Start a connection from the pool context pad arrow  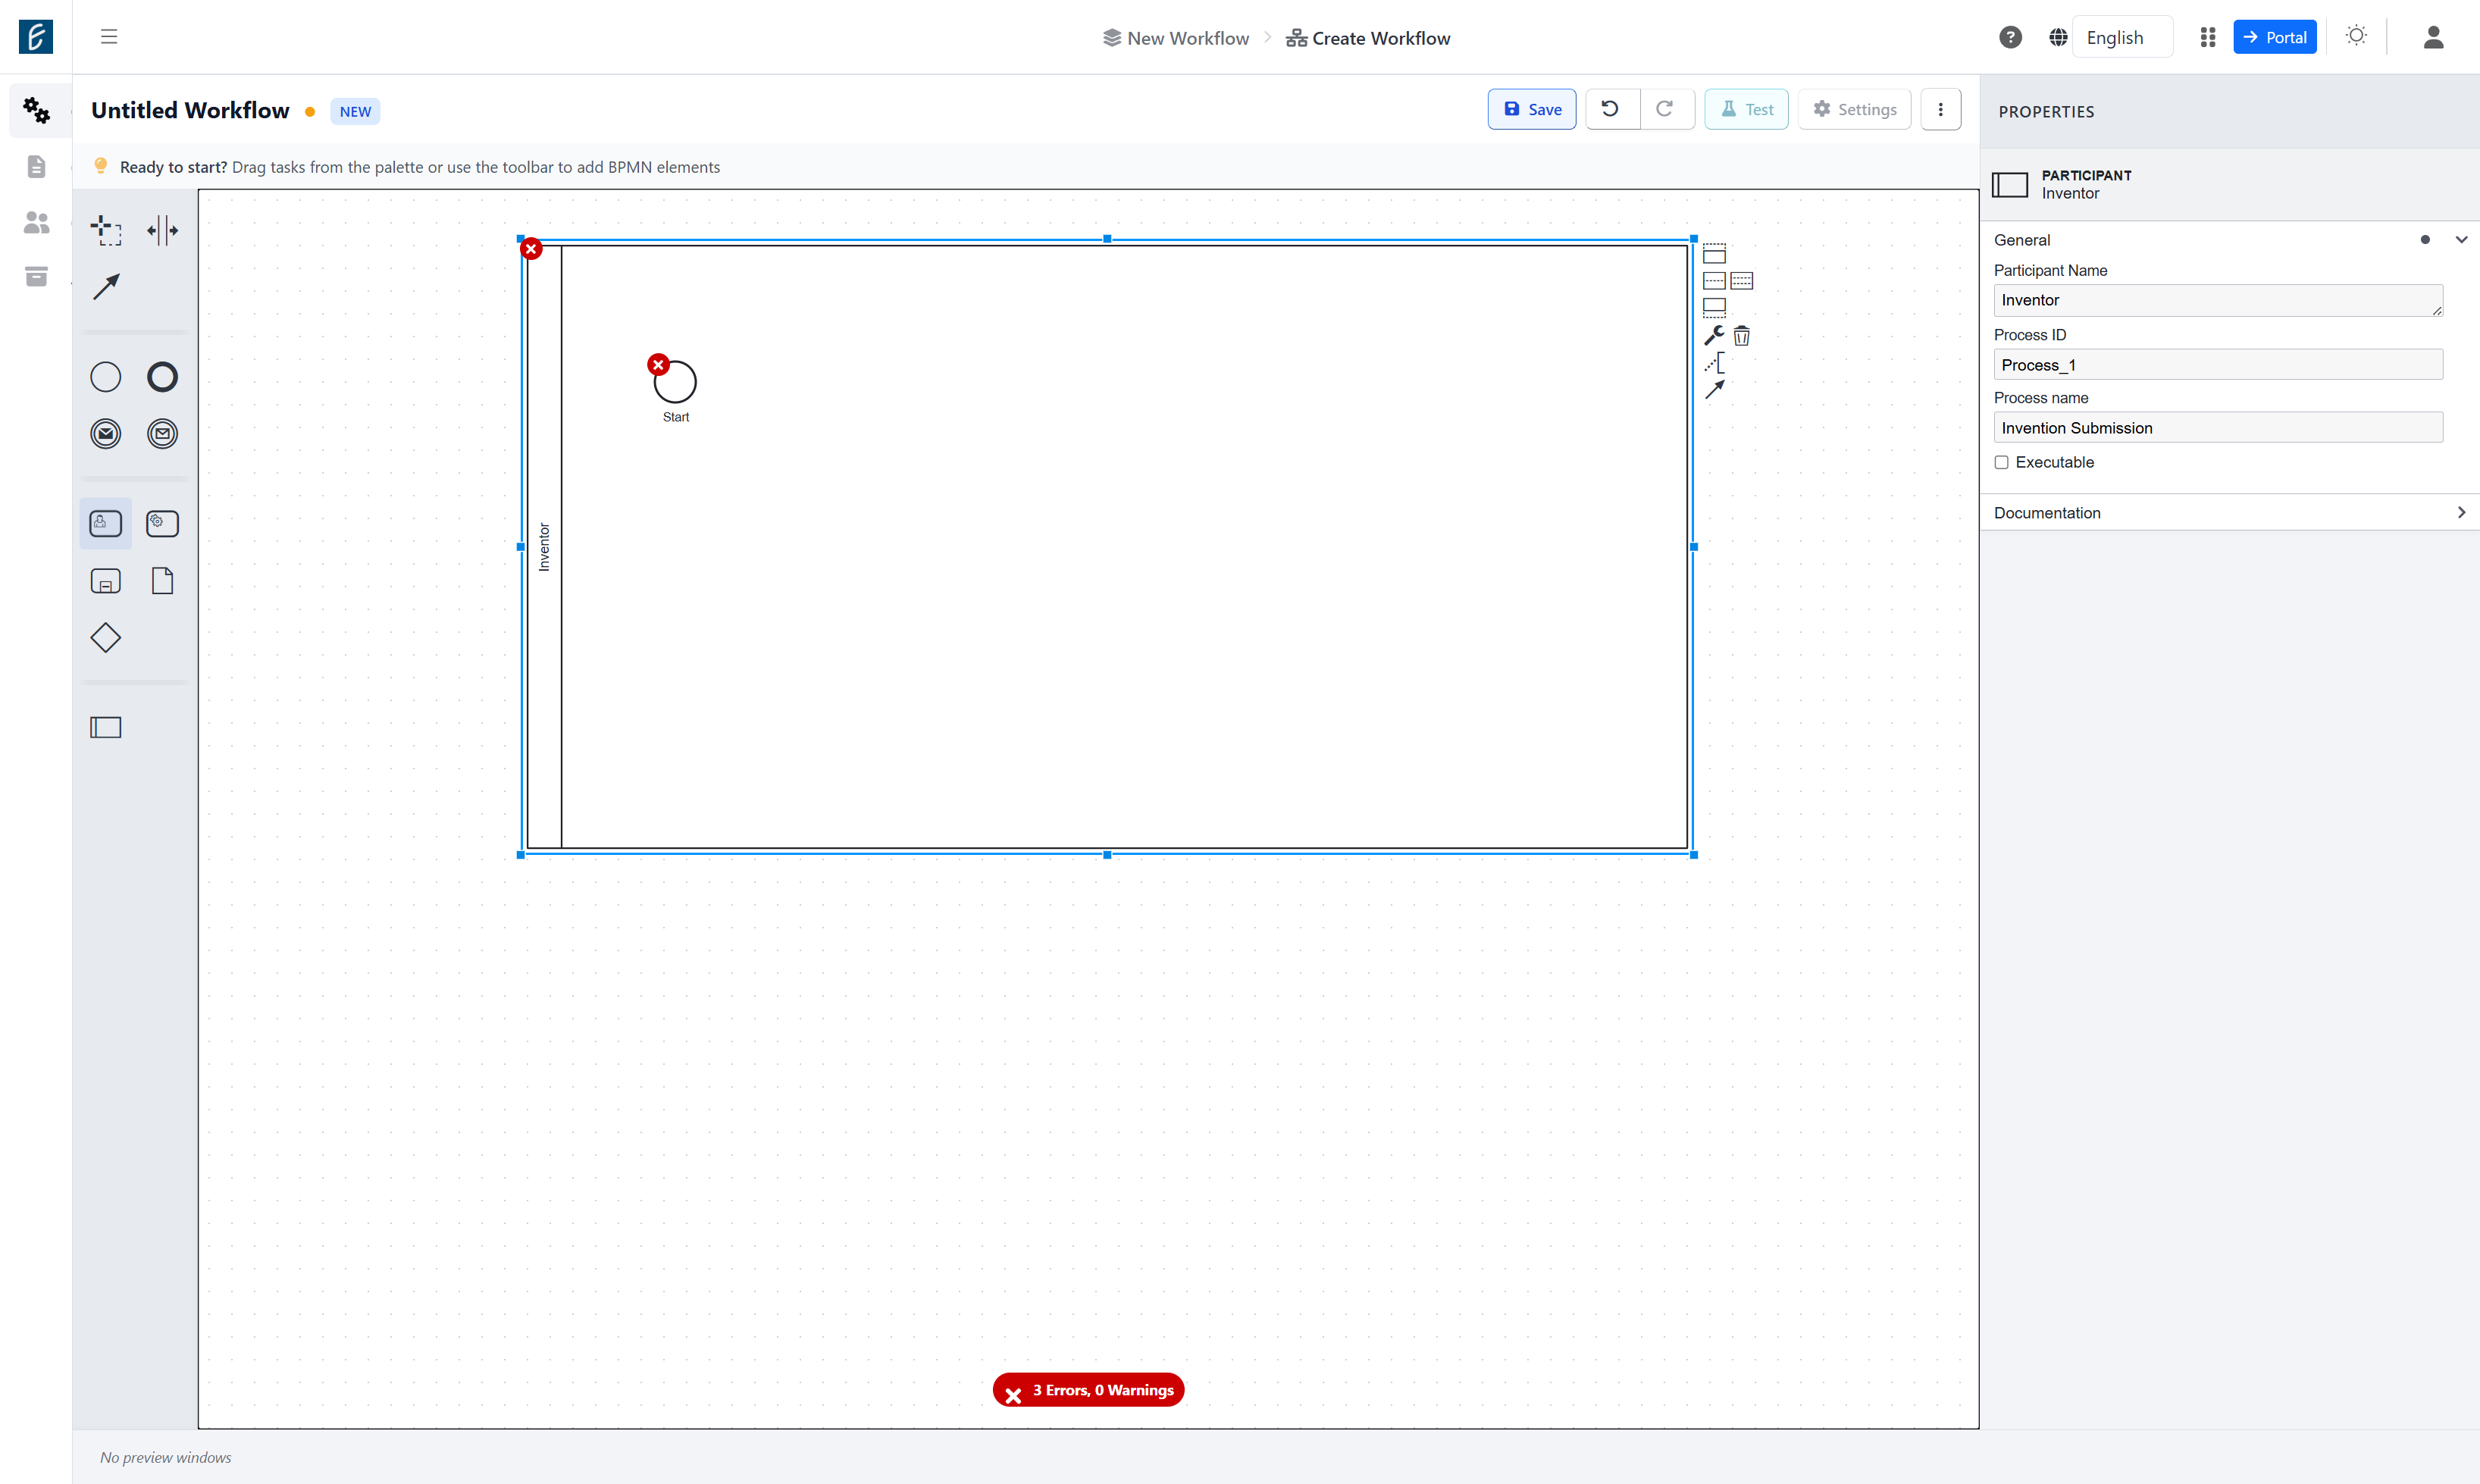(x=1714, y=389)
